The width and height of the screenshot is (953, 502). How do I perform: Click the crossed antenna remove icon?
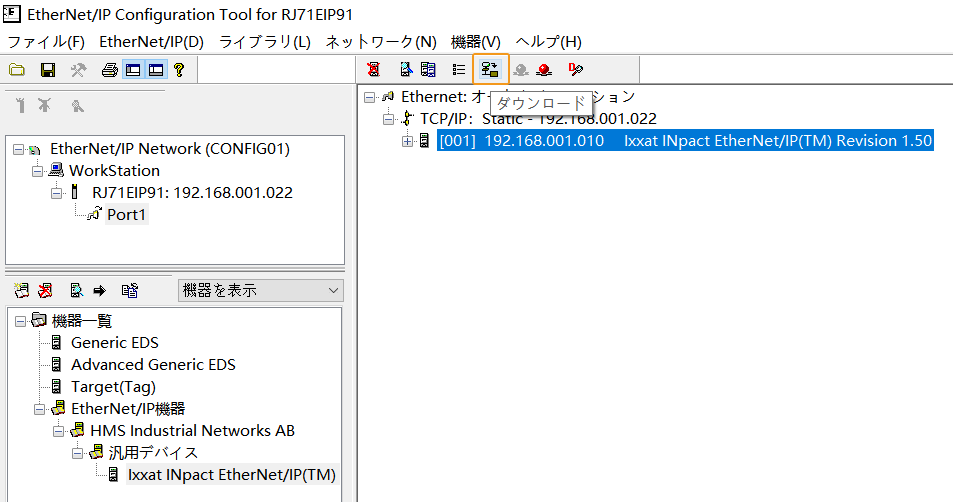pyautogui.click(x=44, y=105)
